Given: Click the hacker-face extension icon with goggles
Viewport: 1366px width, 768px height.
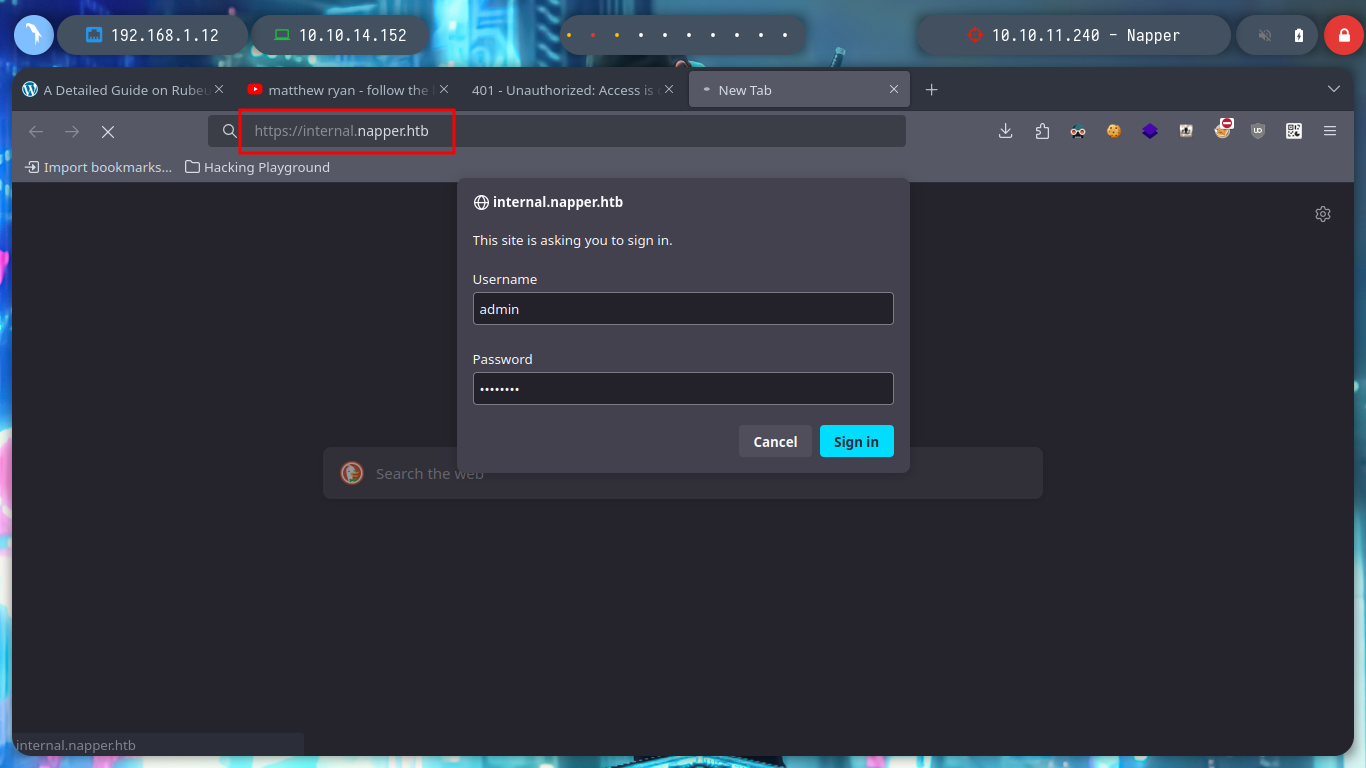Looking at the screenshot, I should (1078, 131).
